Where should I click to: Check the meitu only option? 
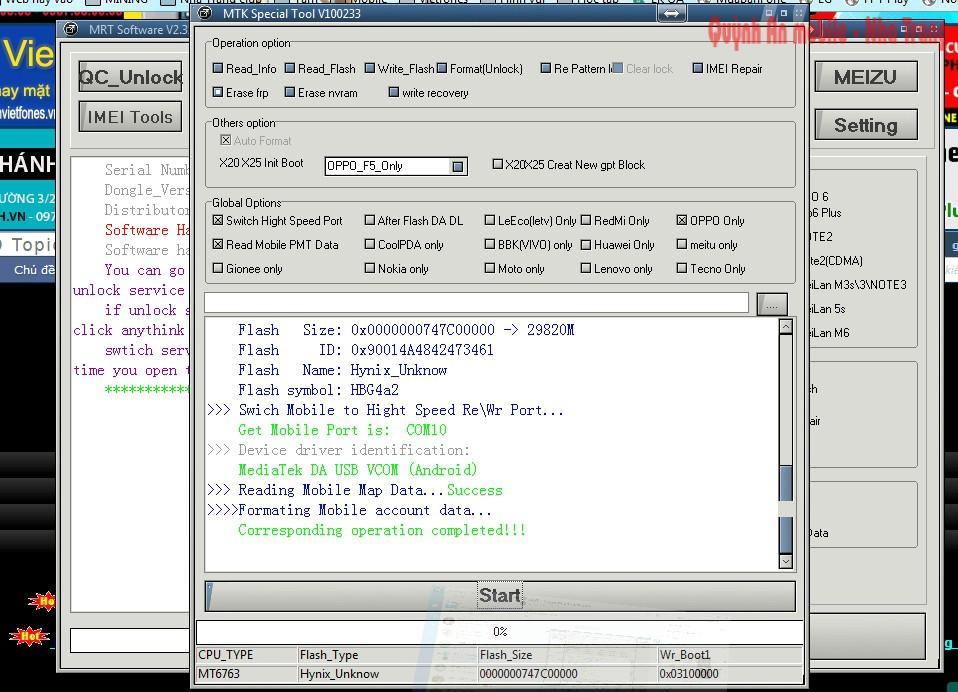[682, 244]
